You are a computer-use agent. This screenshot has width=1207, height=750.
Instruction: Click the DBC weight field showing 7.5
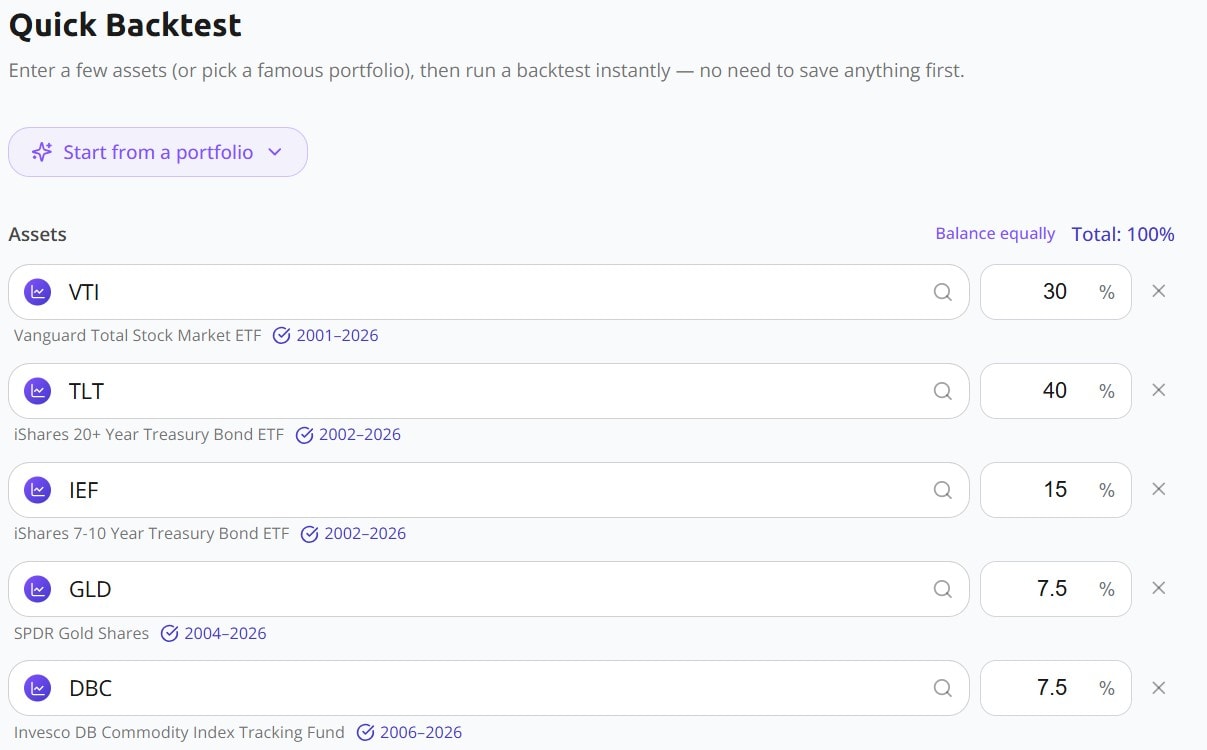point(1056,688)
